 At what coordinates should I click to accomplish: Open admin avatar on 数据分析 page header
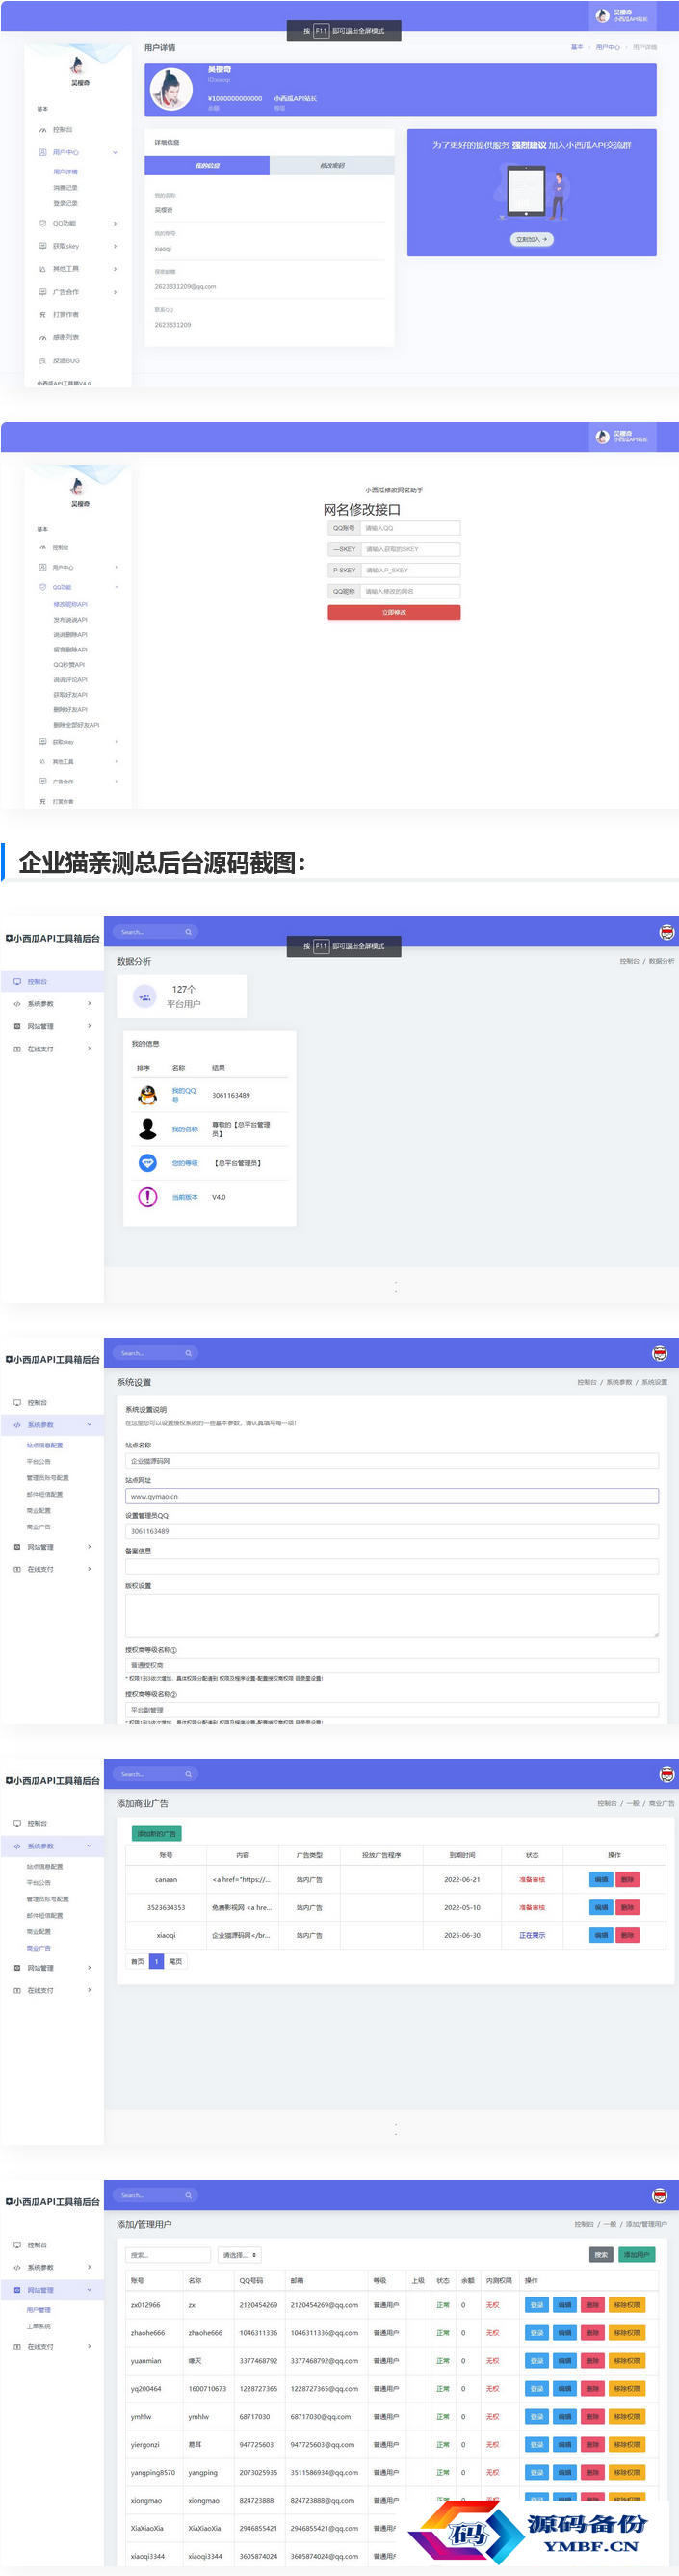point(666,932)
